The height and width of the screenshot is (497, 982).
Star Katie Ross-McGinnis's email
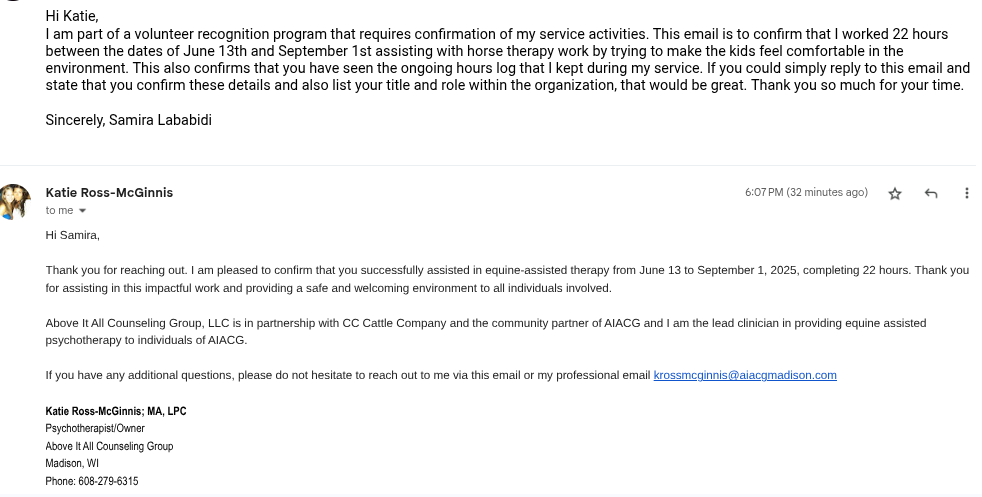[895, 193]
